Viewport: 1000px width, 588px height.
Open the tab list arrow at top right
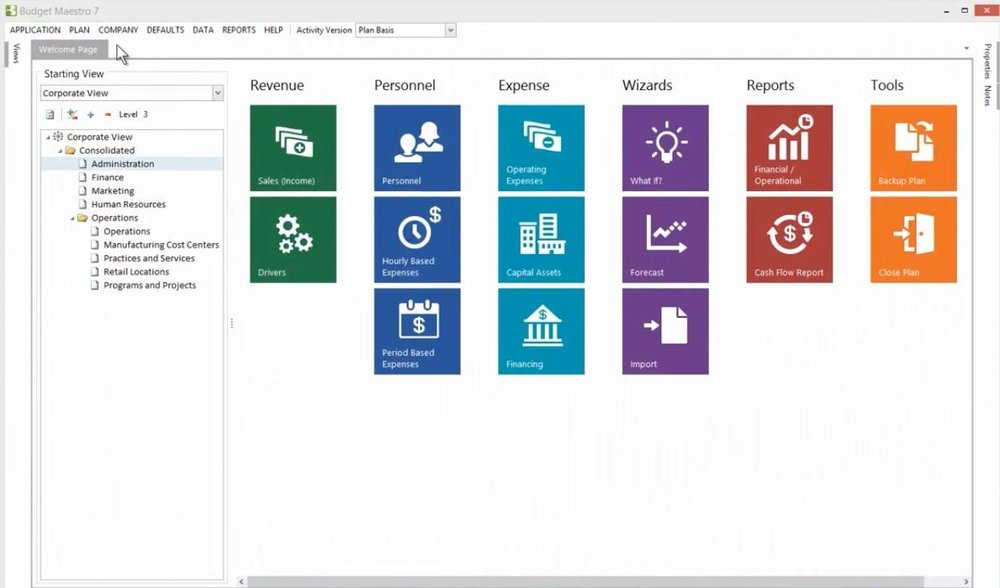click(966, 48)
